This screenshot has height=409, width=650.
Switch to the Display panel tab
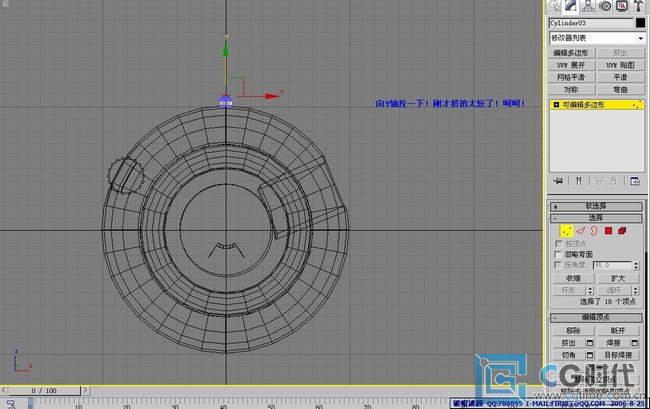622,6
